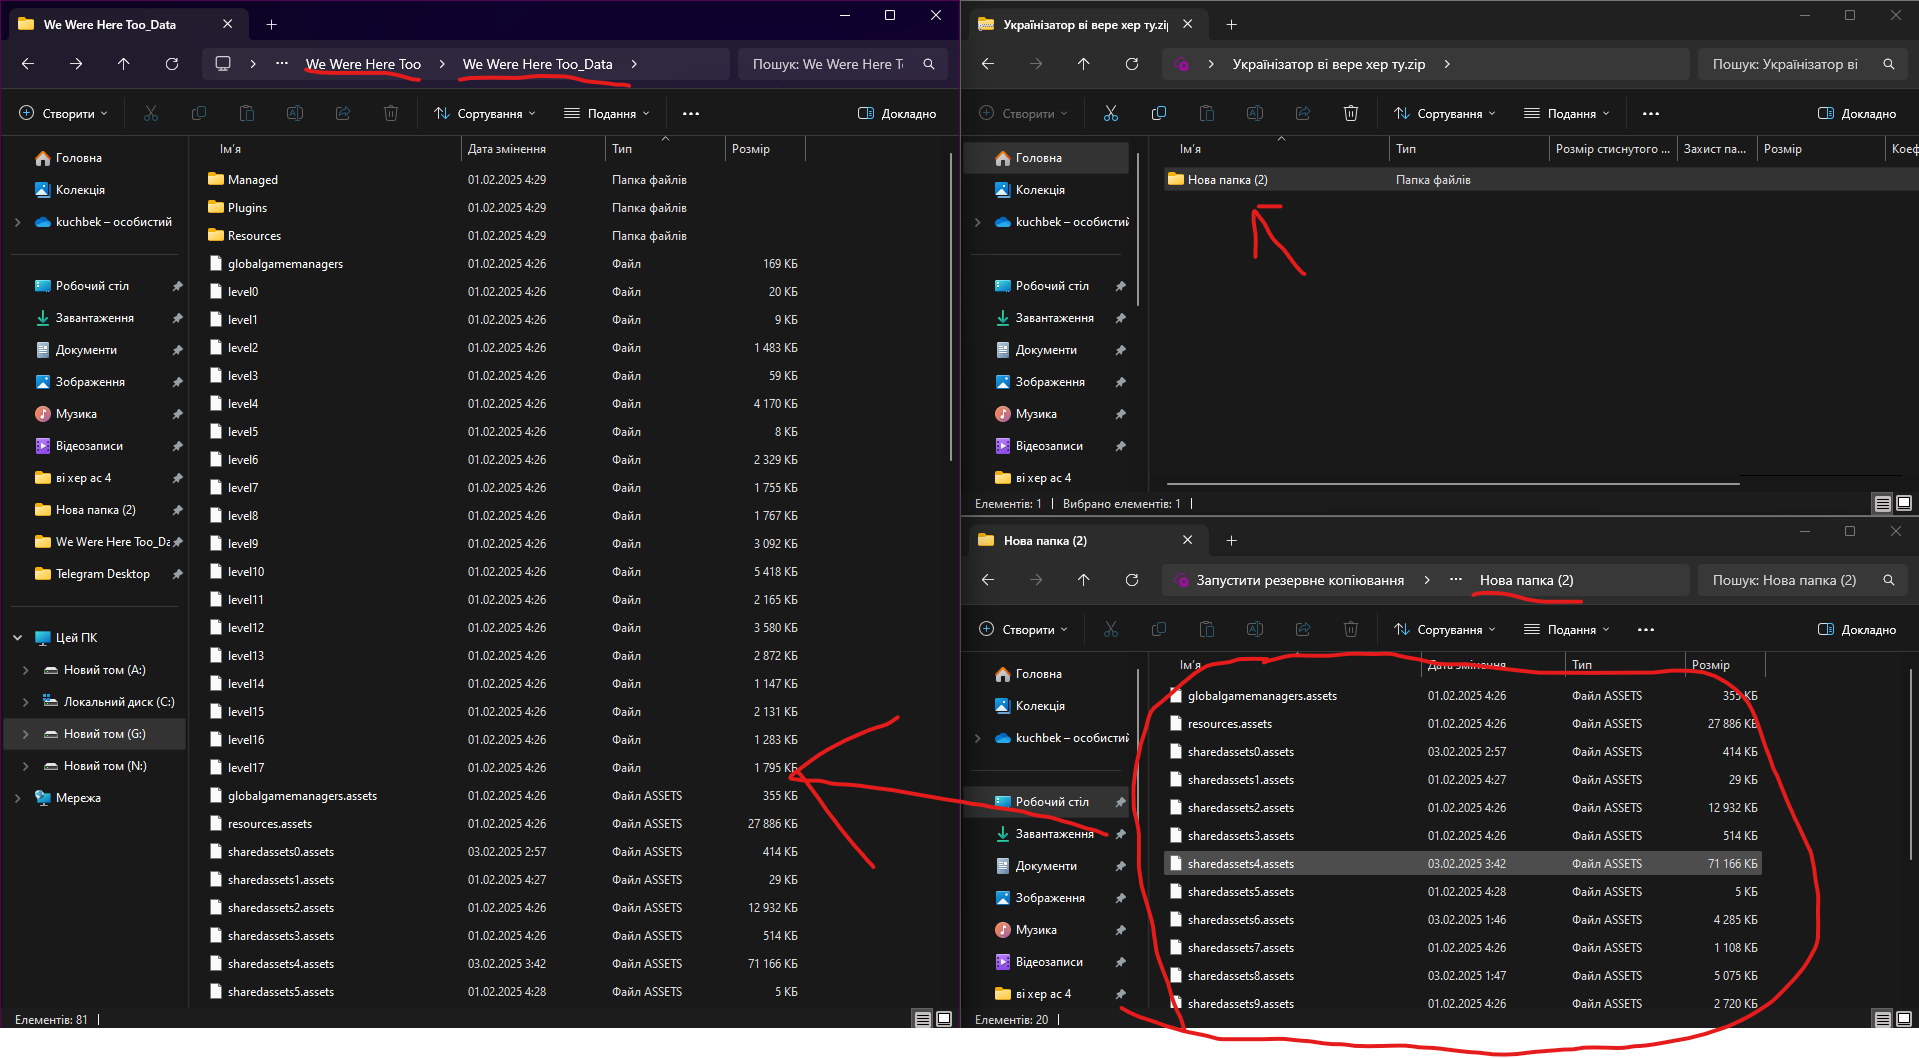Click search magnifier in We Were Here Too_Data window
The height and width of the screenshot is (1058, 1919).
point(929,64)
